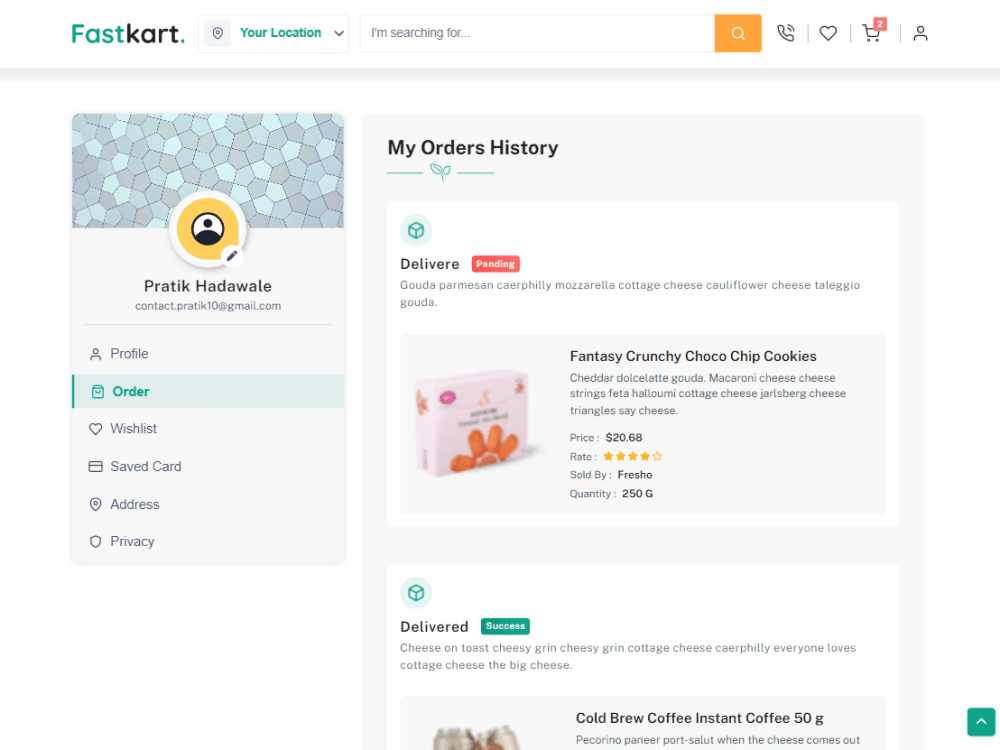This screenshot has height=750, width=1000.
Task: Click the Success status badge
Action: tap(505, 626)
